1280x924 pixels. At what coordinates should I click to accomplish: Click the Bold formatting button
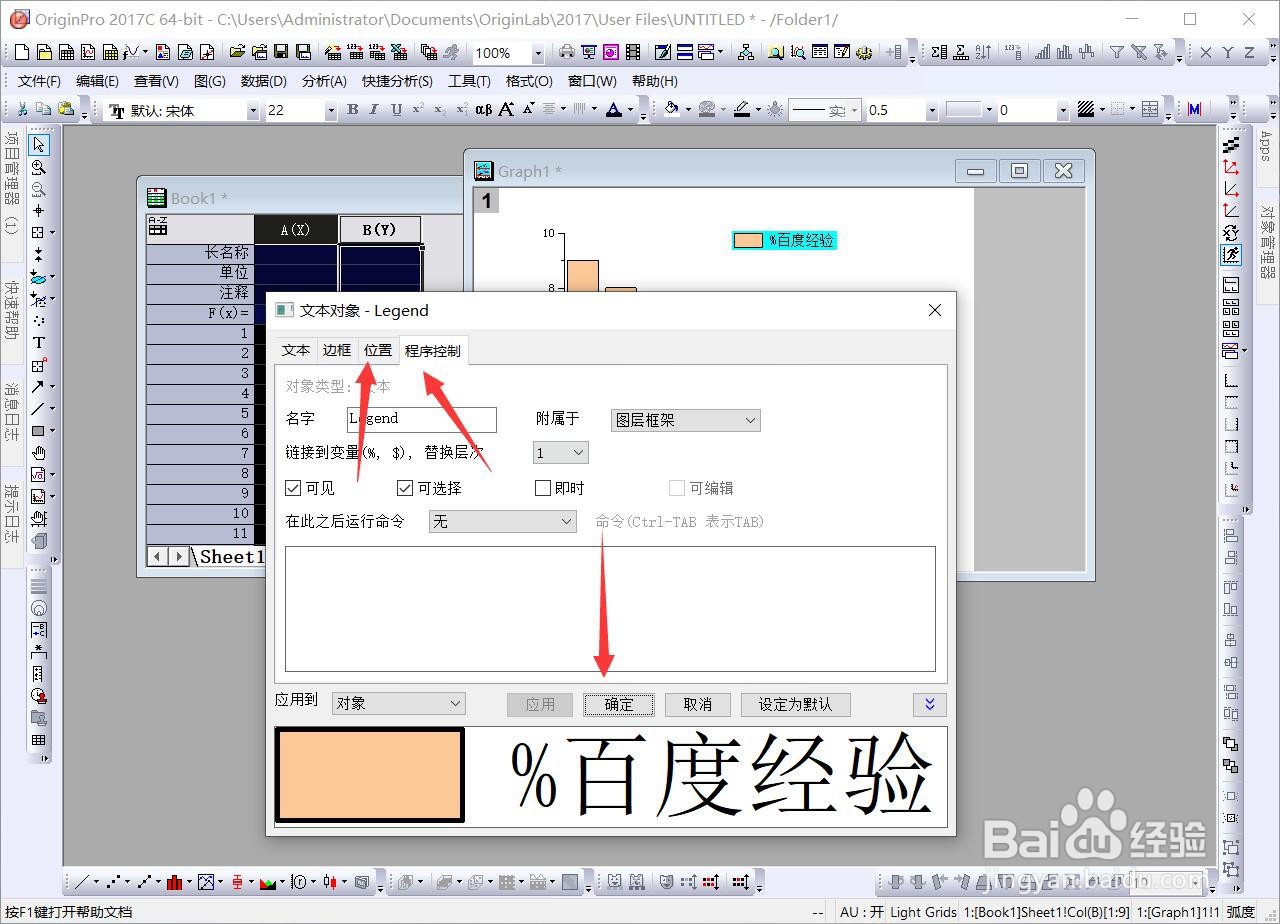[x=352, y=110]
